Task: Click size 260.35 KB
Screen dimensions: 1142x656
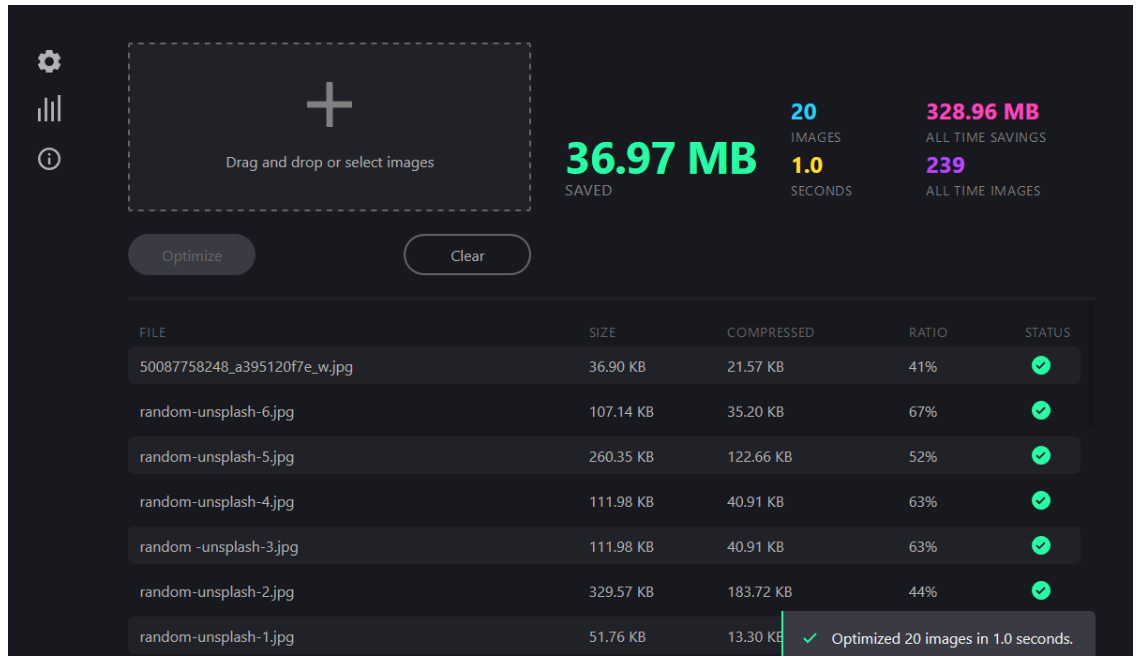Action: (621, 457)
